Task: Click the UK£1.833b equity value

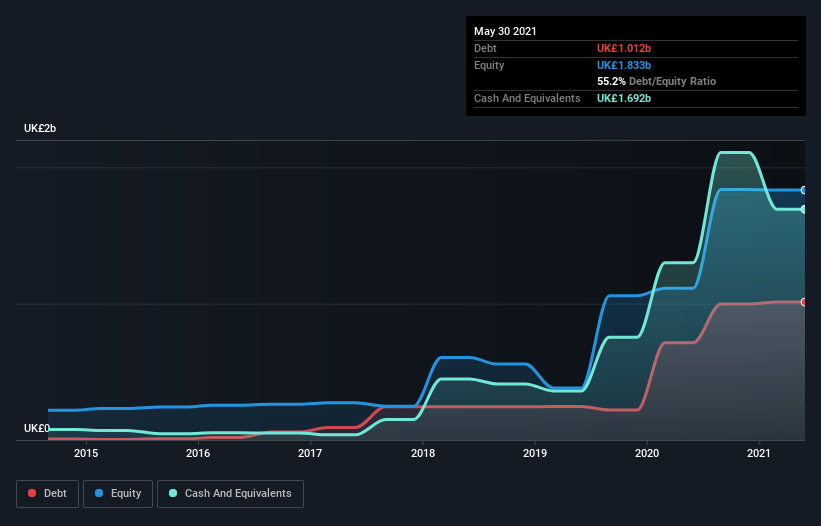Action: (624, 65)
